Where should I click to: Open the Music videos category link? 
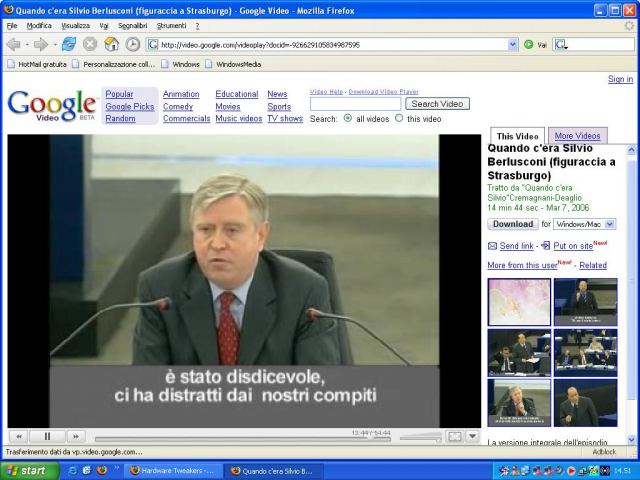tap(239, 118)
